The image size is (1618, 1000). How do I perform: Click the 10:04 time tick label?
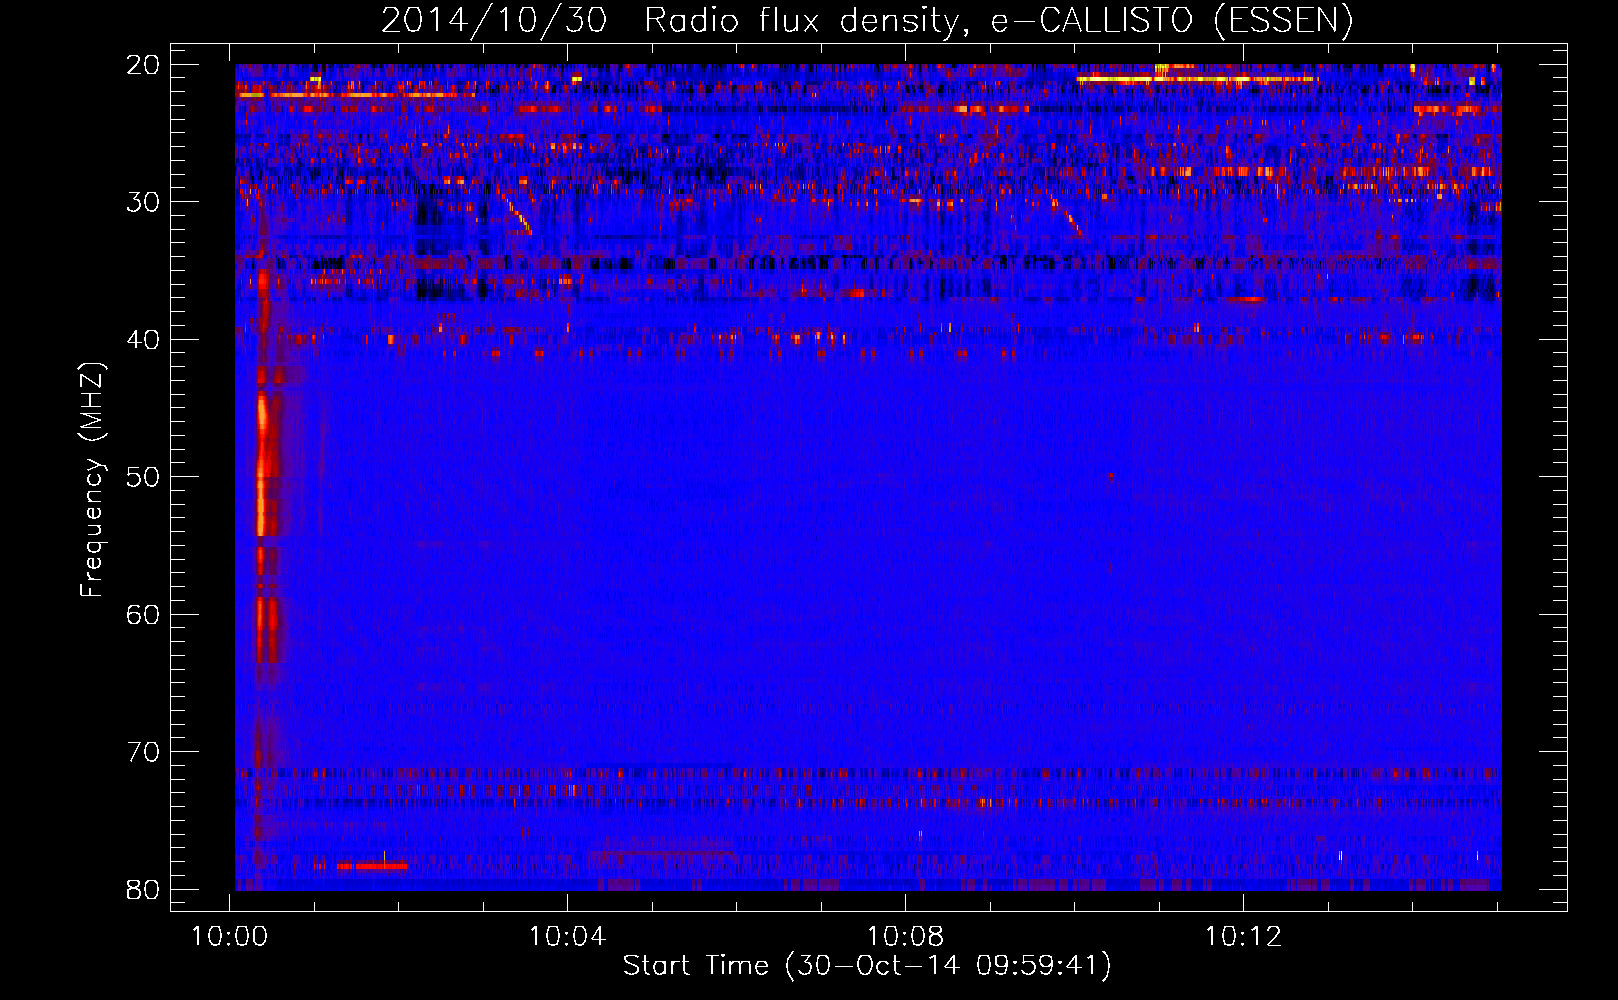click(568, 936)
